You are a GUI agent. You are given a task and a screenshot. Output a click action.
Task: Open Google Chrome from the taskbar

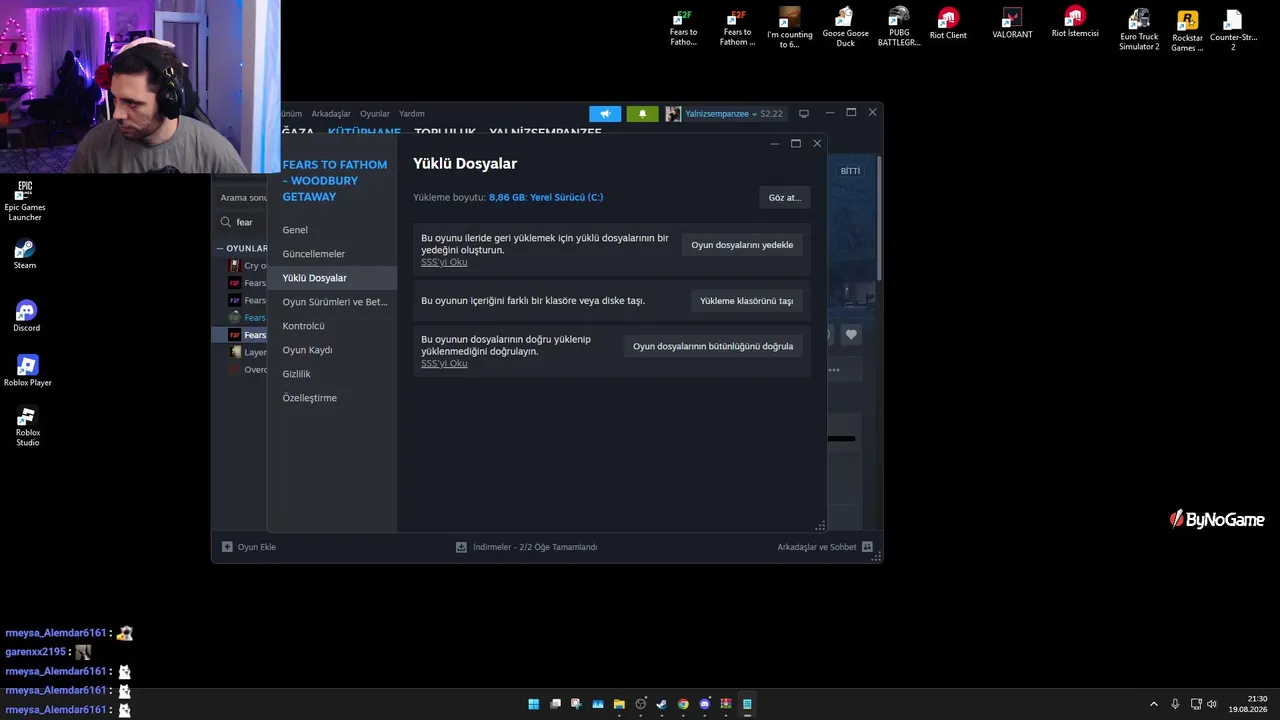tap(683, 704)
